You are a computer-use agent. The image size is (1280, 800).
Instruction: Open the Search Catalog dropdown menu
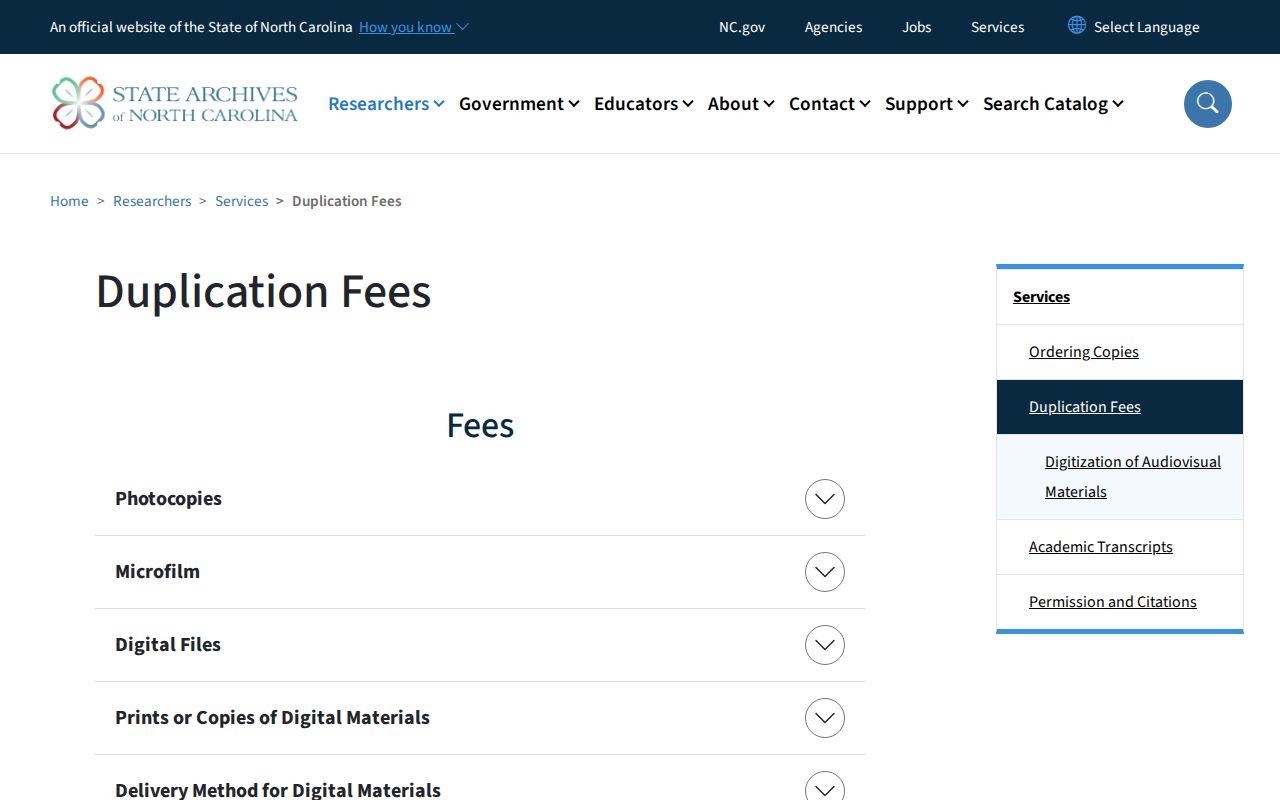tap(1053, 104)
